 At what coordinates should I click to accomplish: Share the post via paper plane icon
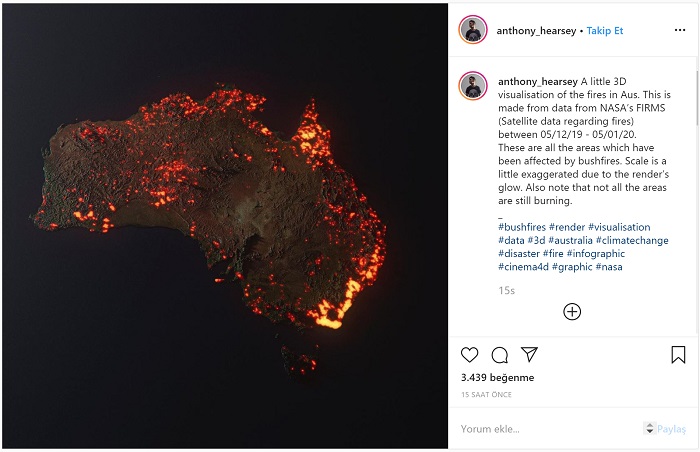pyautogui.click(x=530, y=355)
